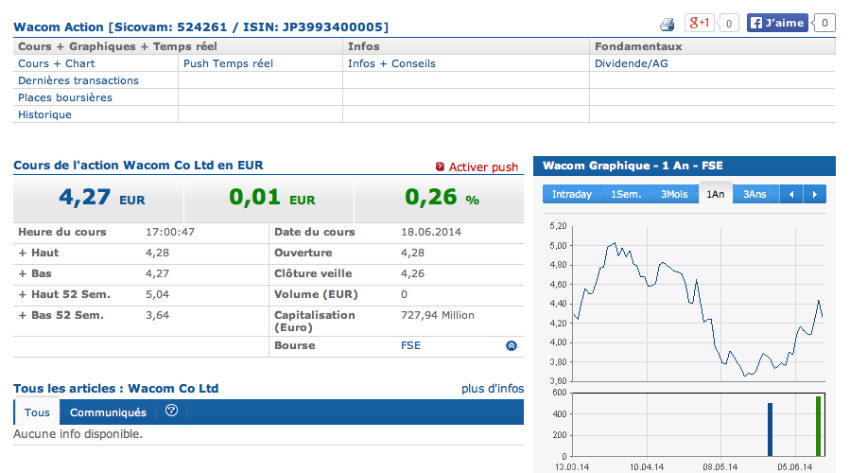Image resolution: width=850 pixels, height=473 pixels.
Task: Open the Historique link
Action: (x=44, y=114)
